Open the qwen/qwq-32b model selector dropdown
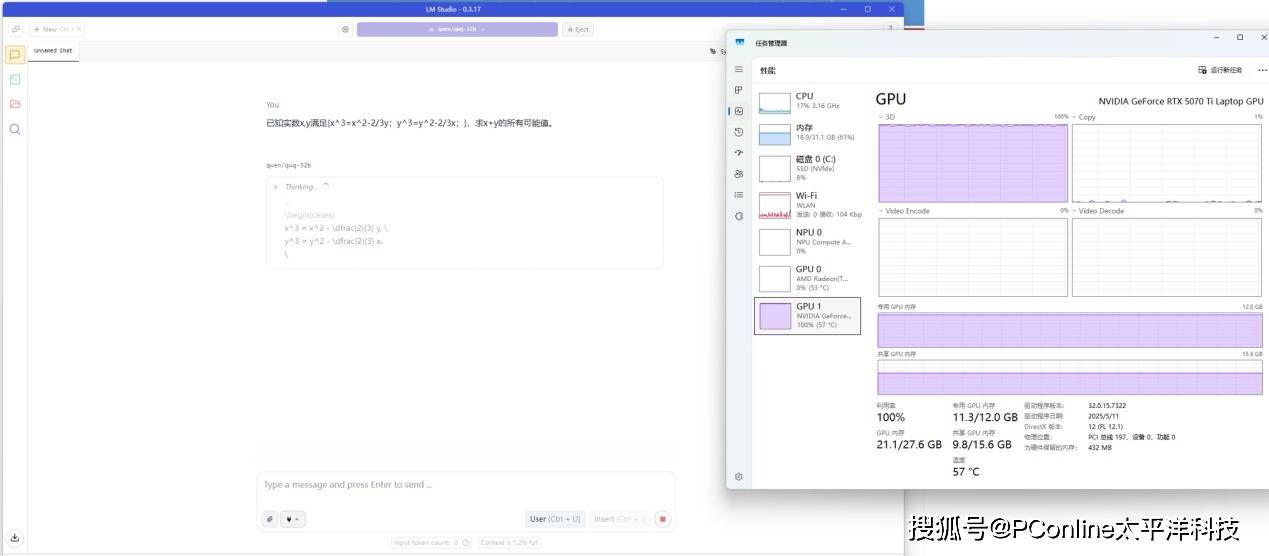This screenshot has height=556, width=1269. (457, 29)
